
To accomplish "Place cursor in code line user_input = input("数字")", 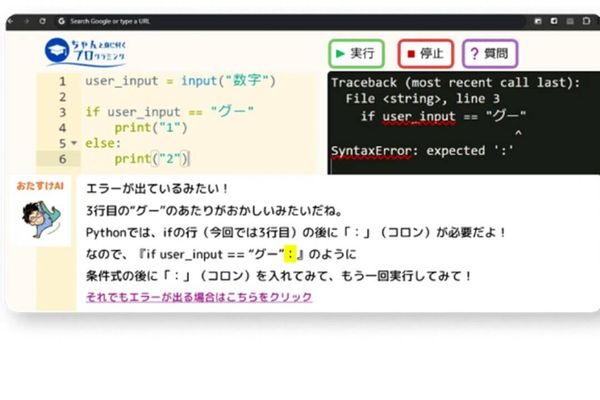I will [180, 81].
